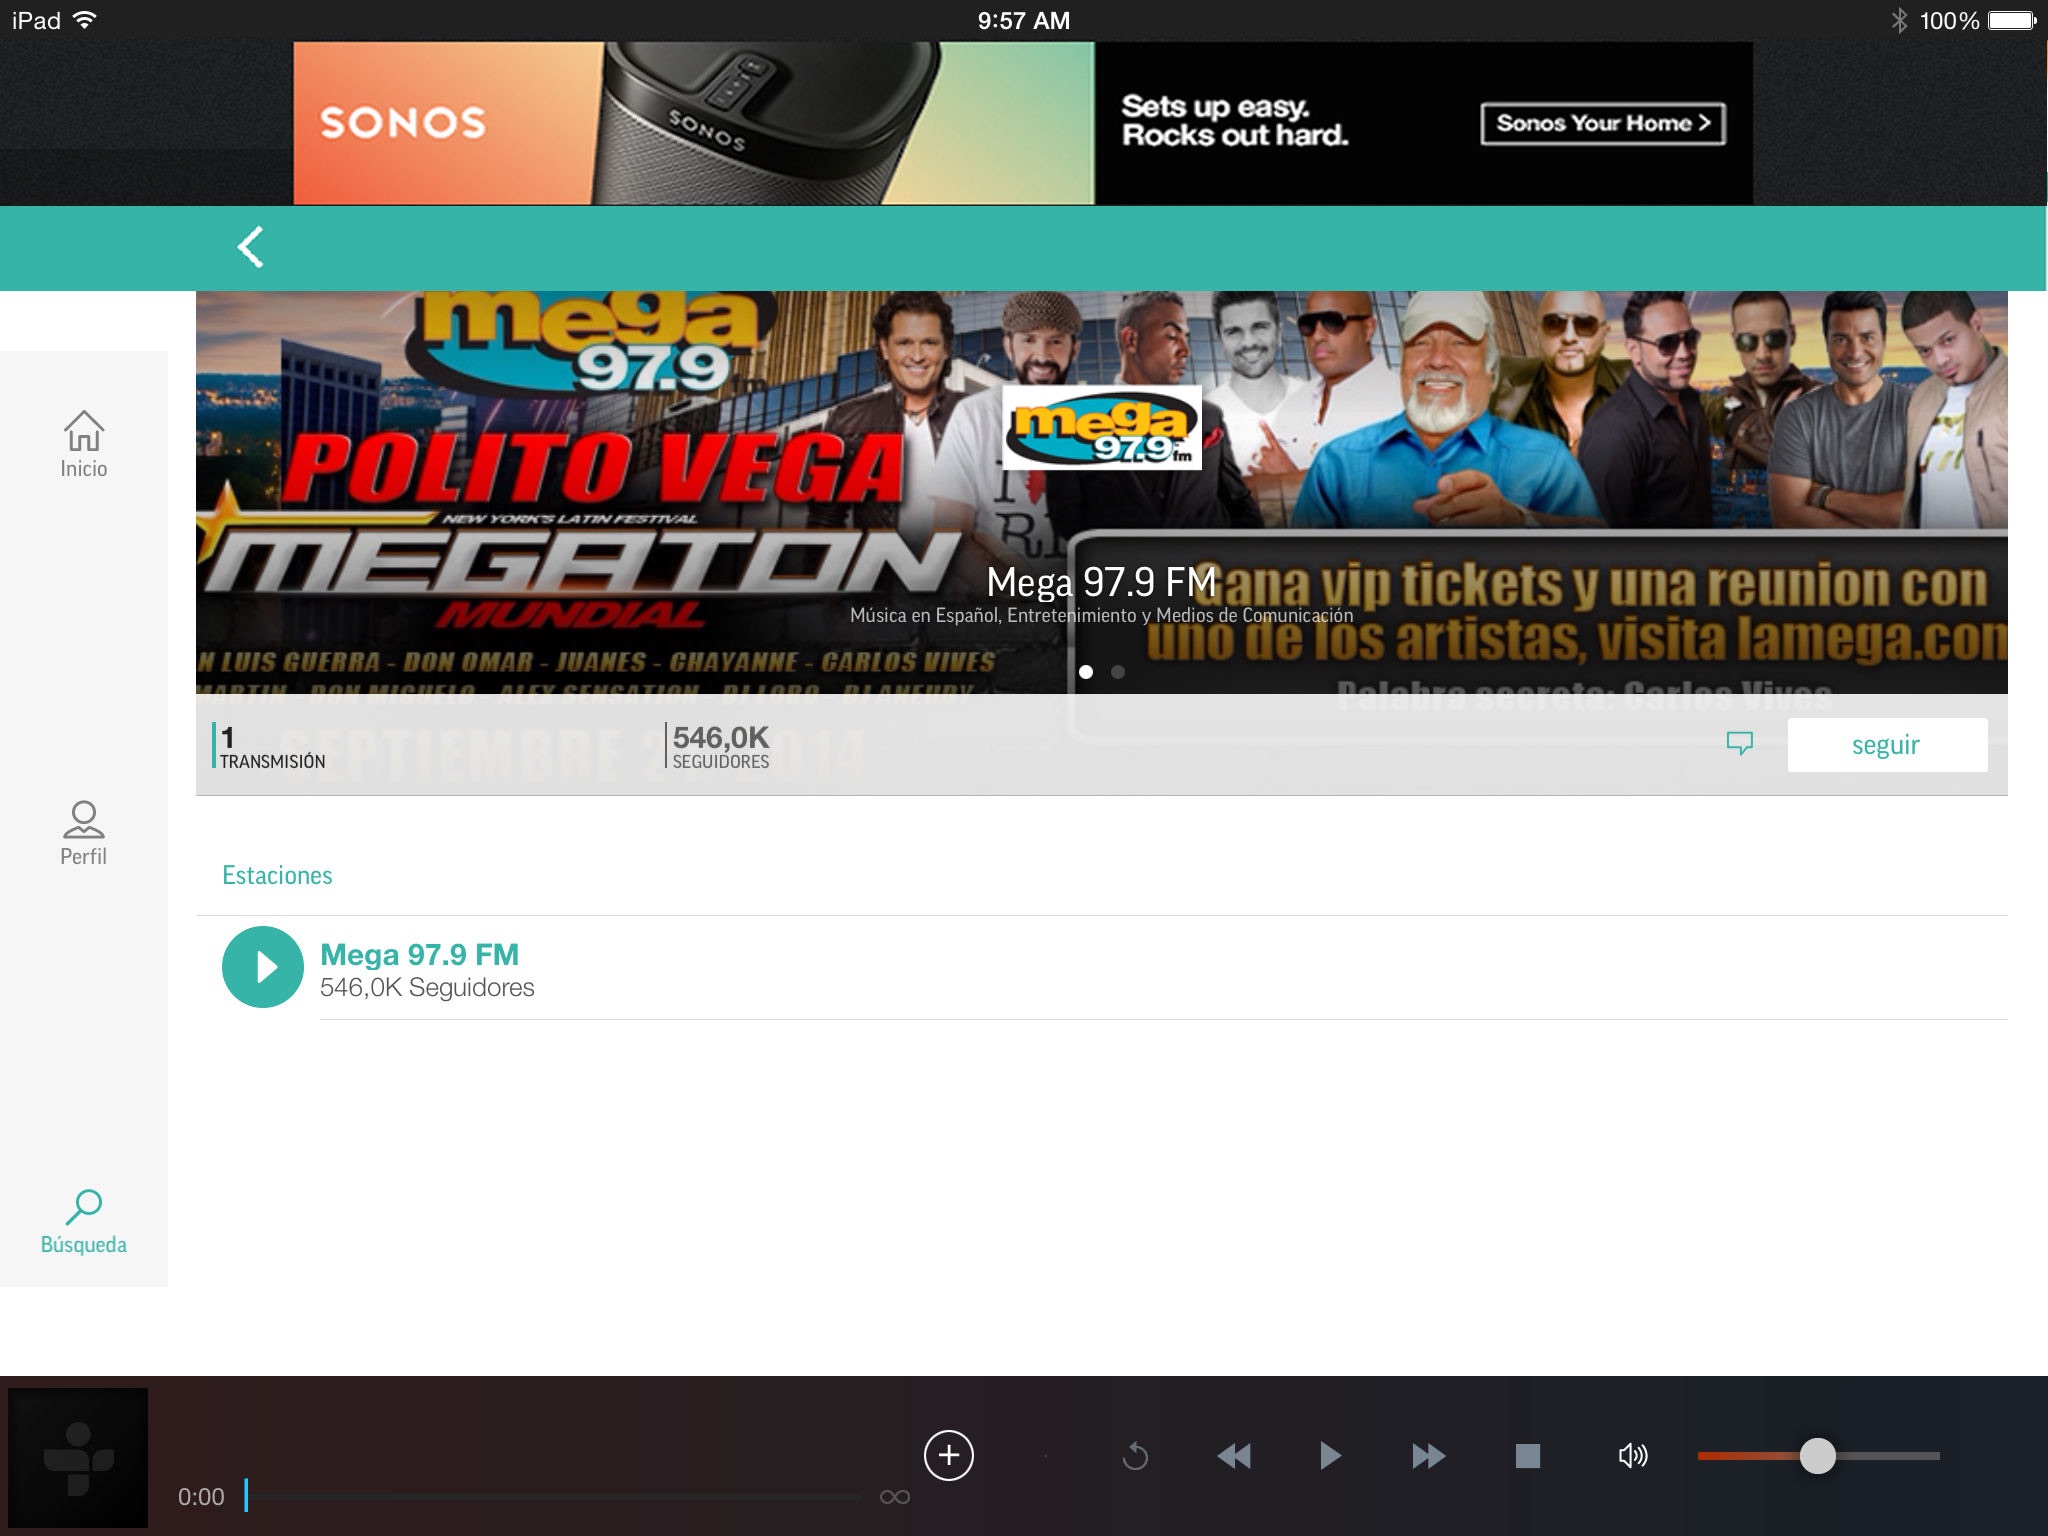Click the comment/chat icon next to seguir

coord(1738,744)
